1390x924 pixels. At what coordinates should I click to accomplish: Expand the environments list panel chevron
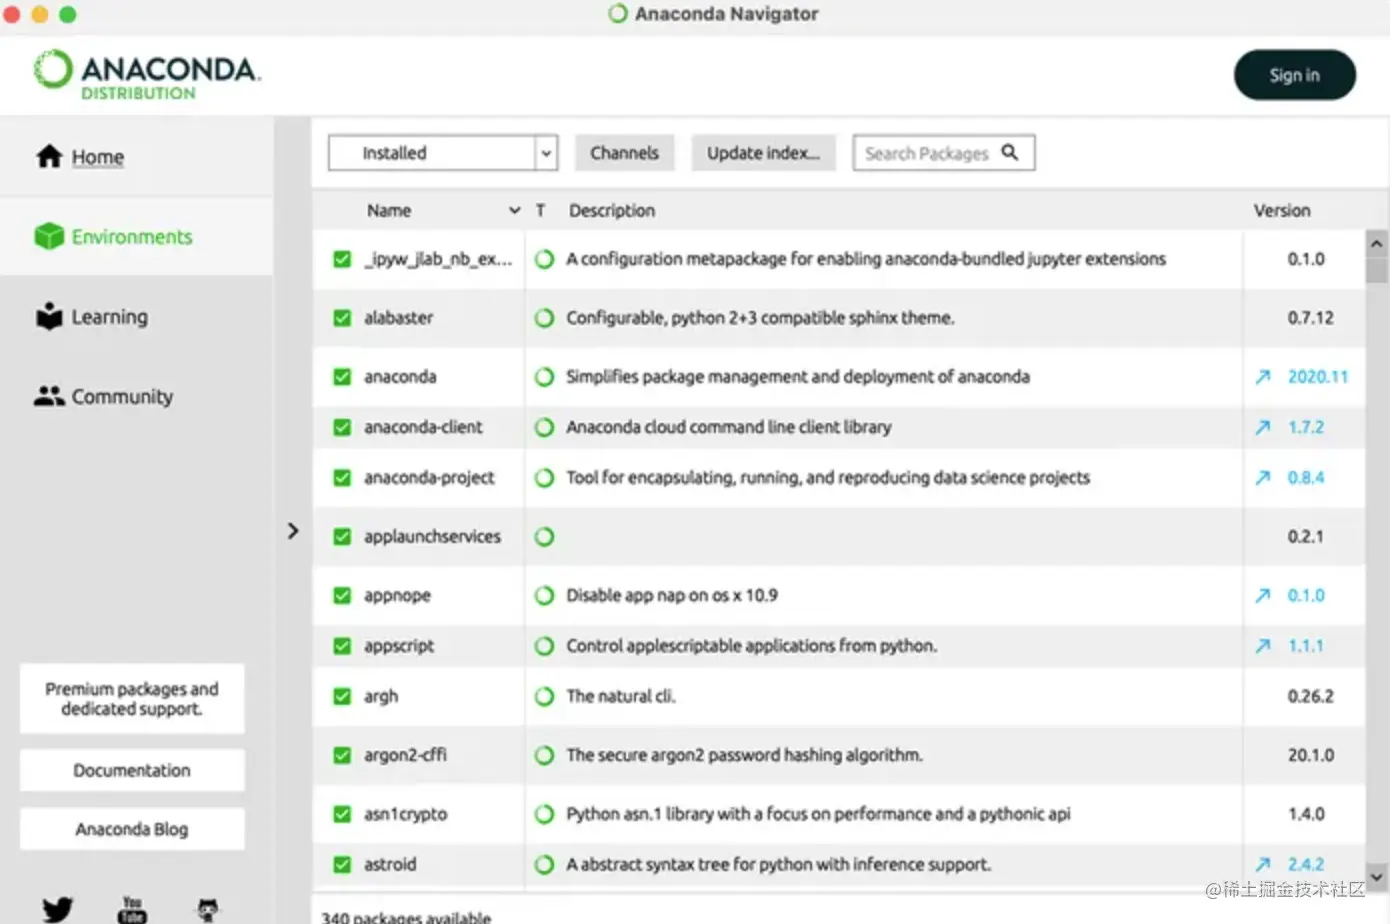pyautogui.click(x=292, y=531)
